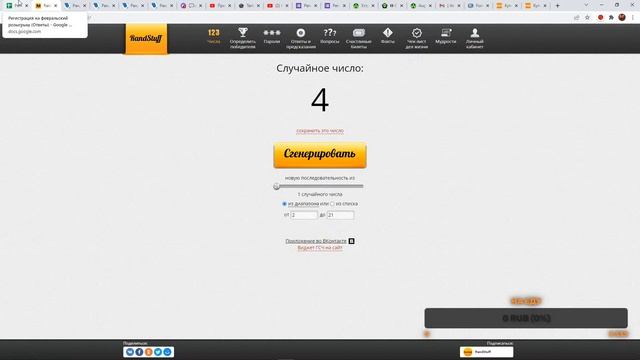Switch to the Gmail browser tab
This screenshot has width=640, height=360.
(449, 6)
